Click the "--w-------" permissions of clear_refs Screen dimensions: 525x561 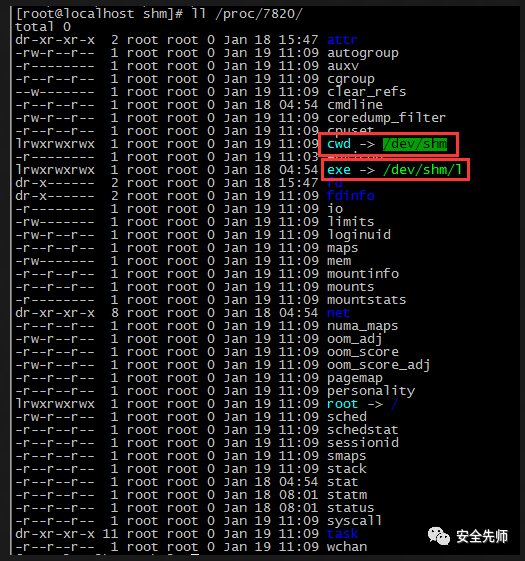point(55,92)
